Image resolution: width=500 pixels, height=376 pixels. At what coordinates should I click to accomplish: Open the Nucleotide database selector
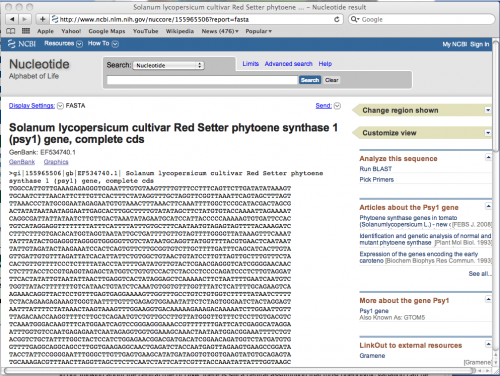tap(169, 65)
